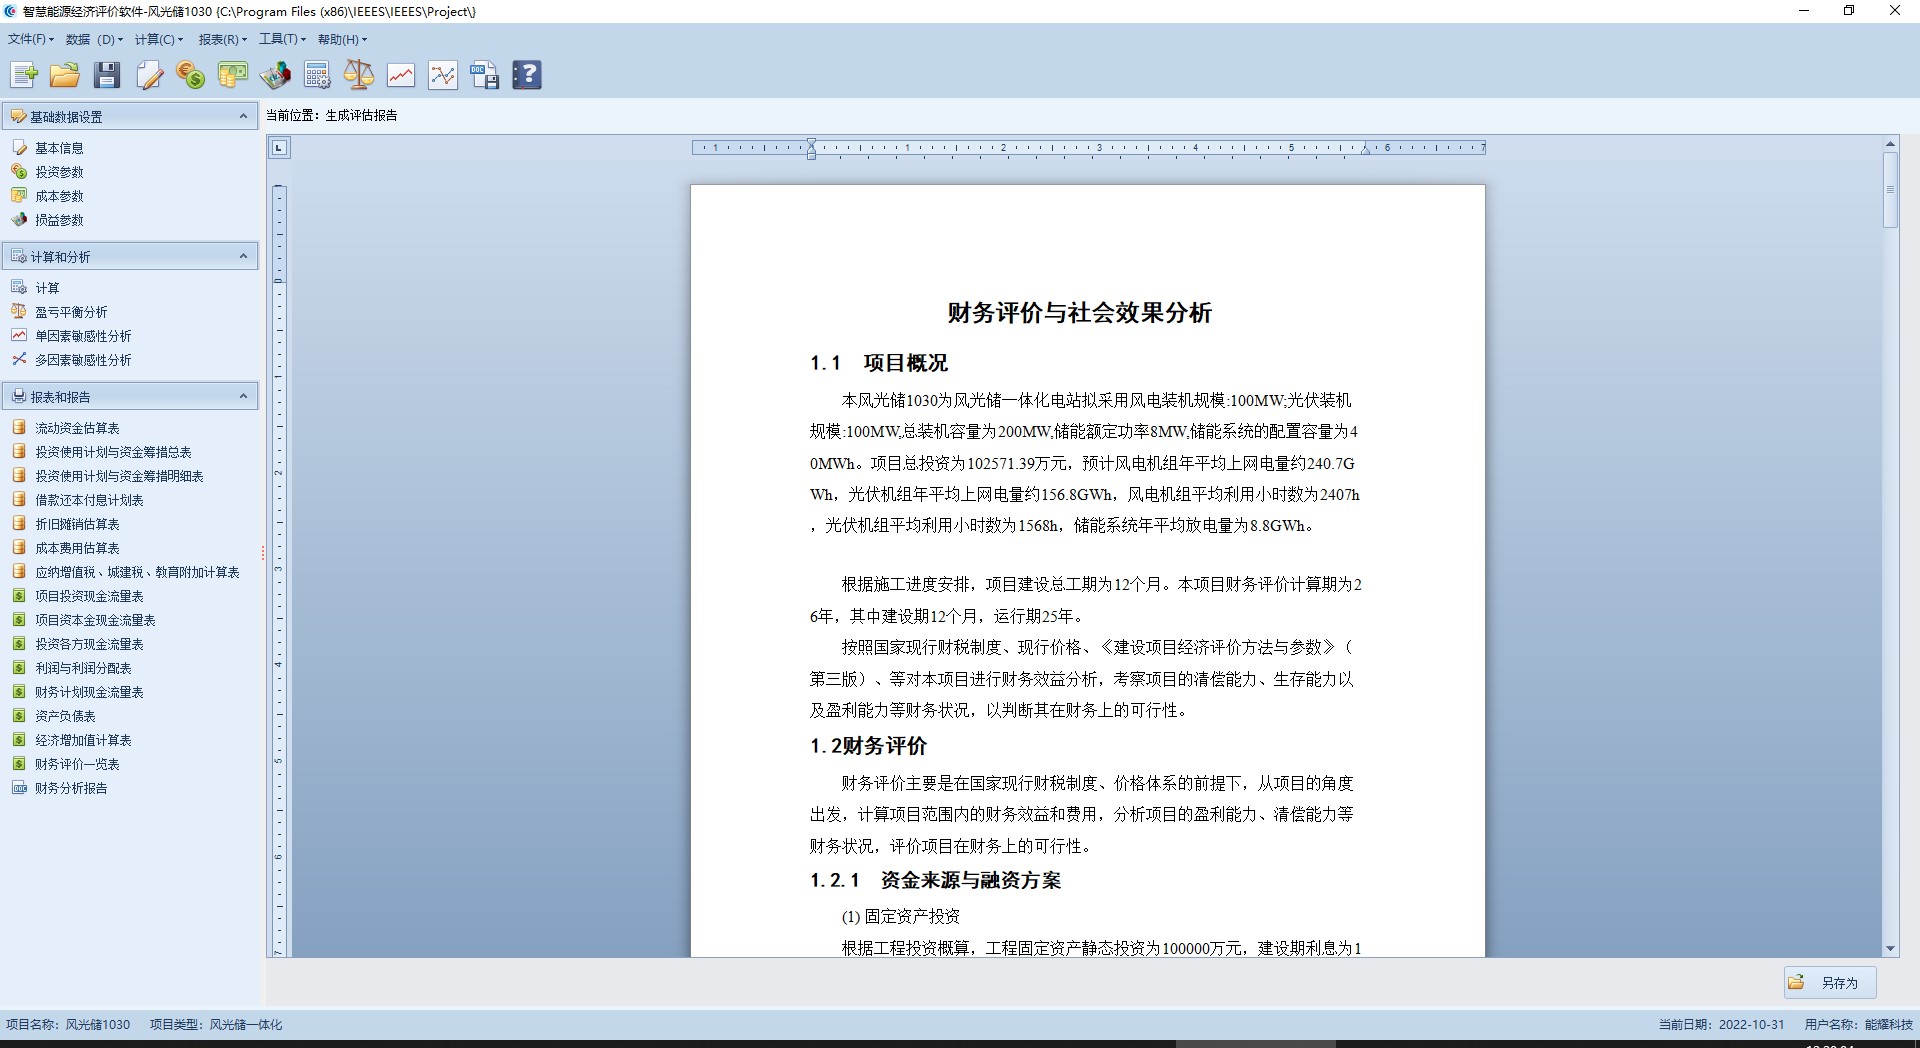Viewport: 1920px width, 1048px height.
Task: Click the 另存为 save-as button
Action: click(x=1830, y=983)
